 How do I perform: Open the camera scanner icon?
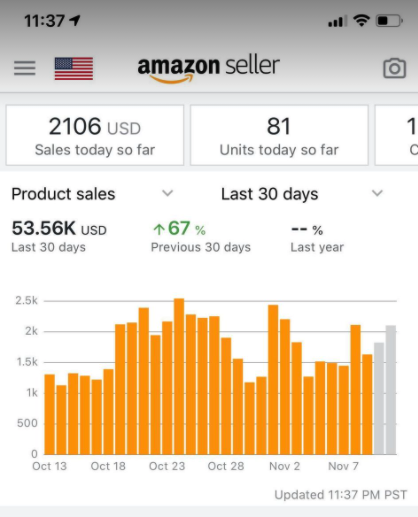394,68
